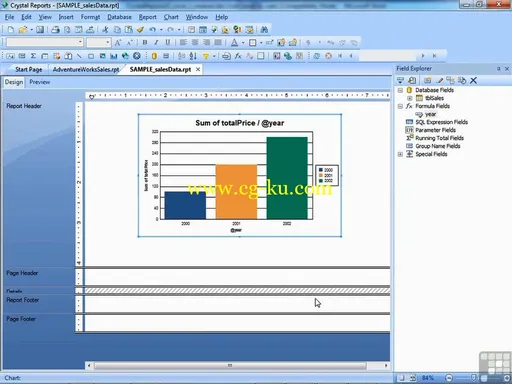Insert a chart with bar-chart icon
The image size is (512, 384).
114,56
